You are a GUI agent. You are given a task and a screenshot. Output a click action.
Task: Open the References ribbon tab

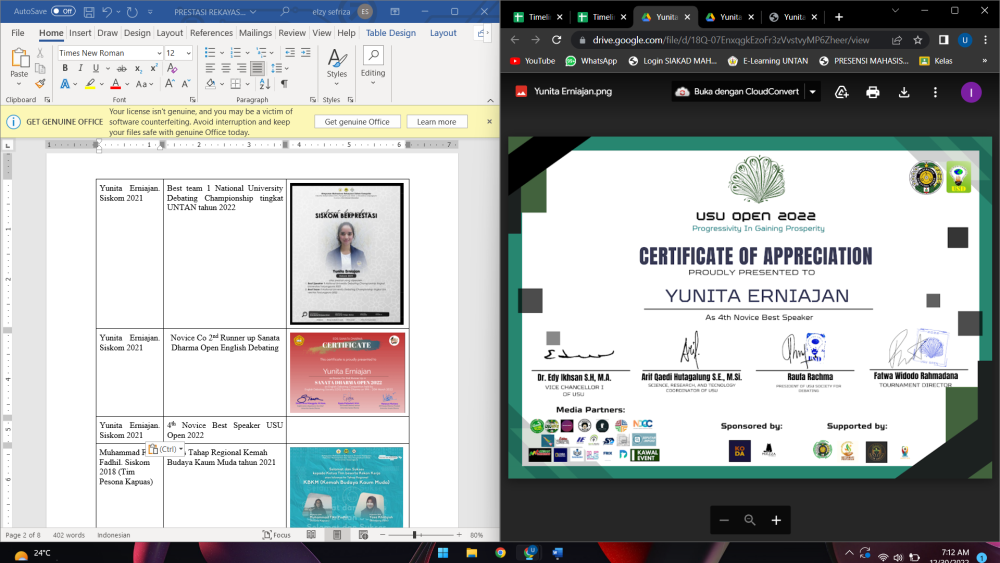coord(211,33)
